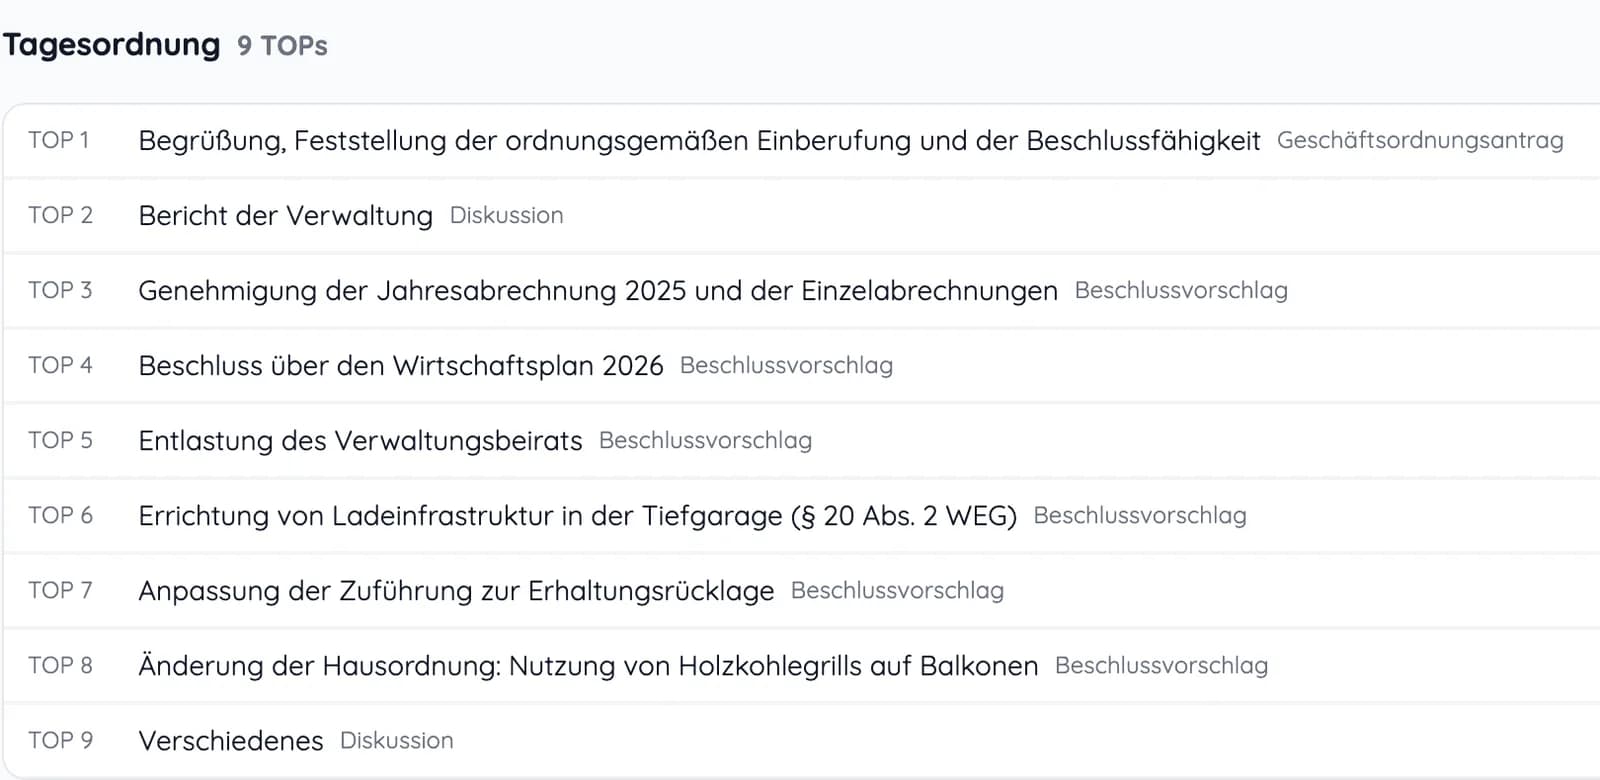
Task: Click the '9 TOPs' count label
Action: (282, 46)
